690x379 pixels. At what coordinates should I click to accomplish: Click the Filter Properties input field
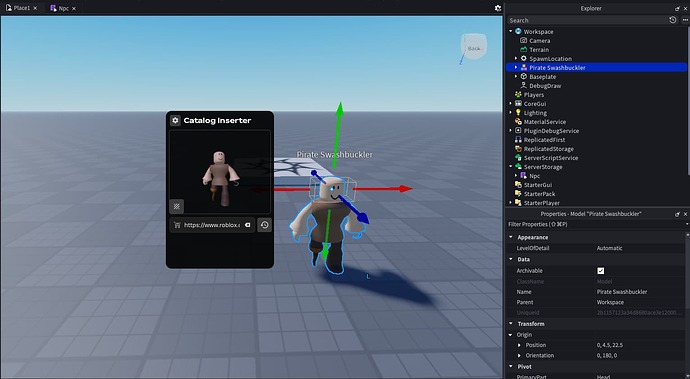(595, 224)
